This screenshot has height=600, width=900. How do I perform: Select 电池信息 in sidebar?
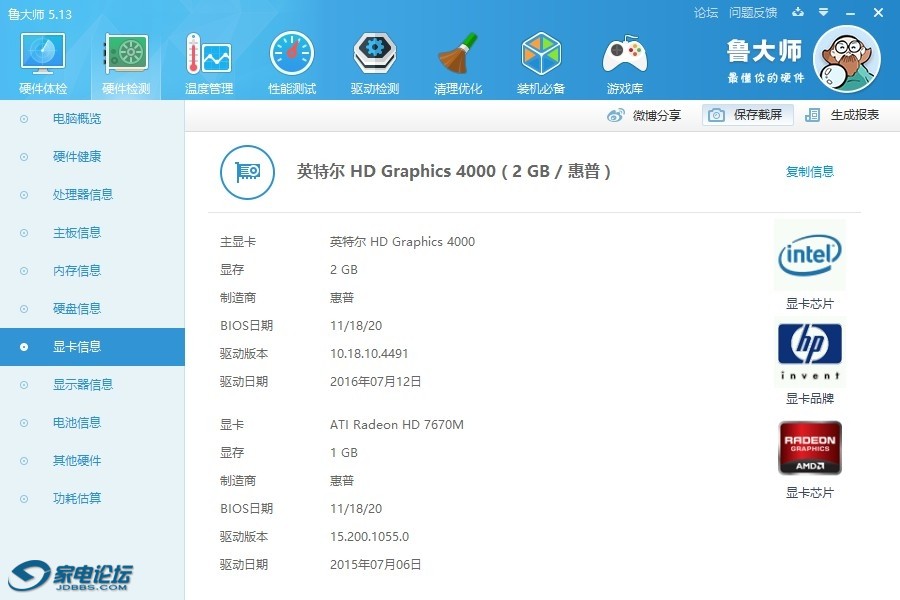(92, 423)
